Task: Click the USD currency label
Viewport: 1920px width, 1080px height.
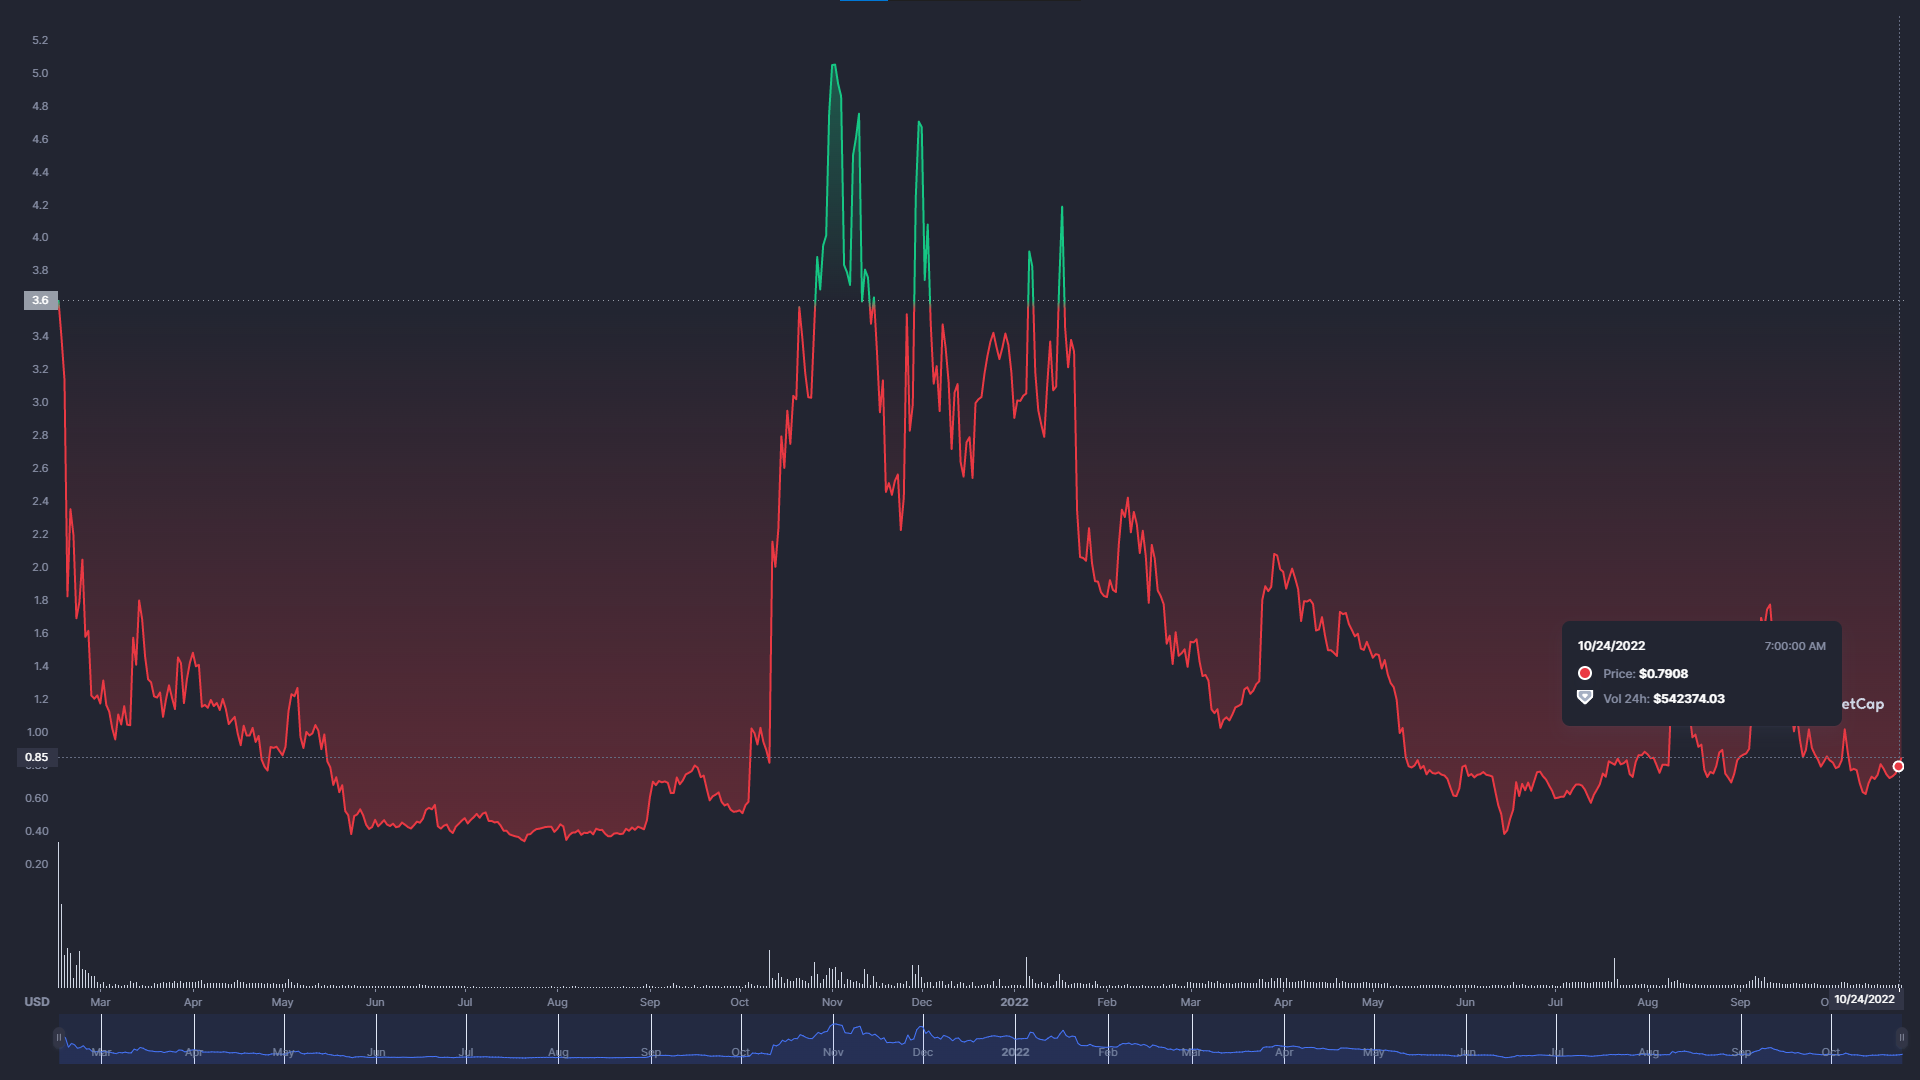Action: tap(37, 1002)
